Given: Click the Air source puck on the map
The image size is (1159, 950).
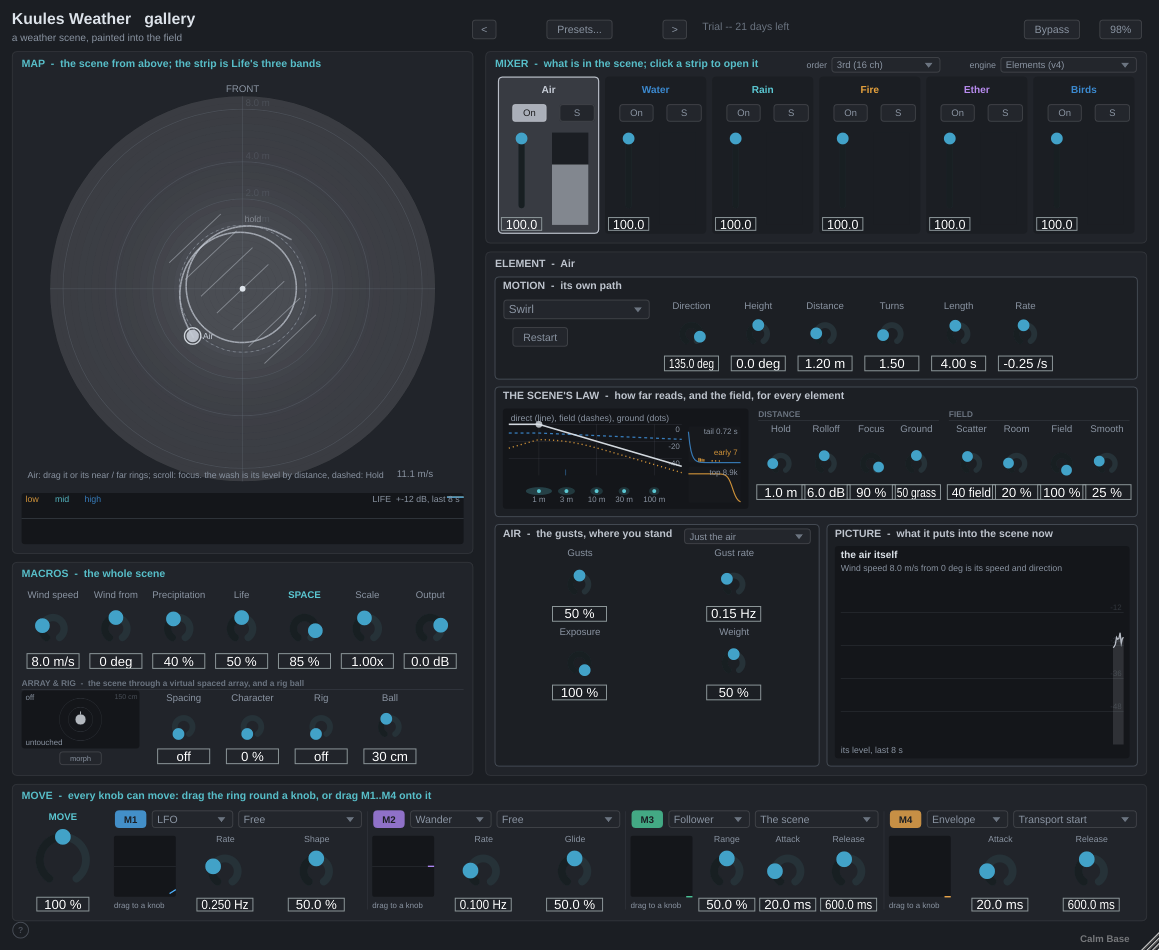Looking at the screenshot, I should pyautogui.click(x=192, y=336).
